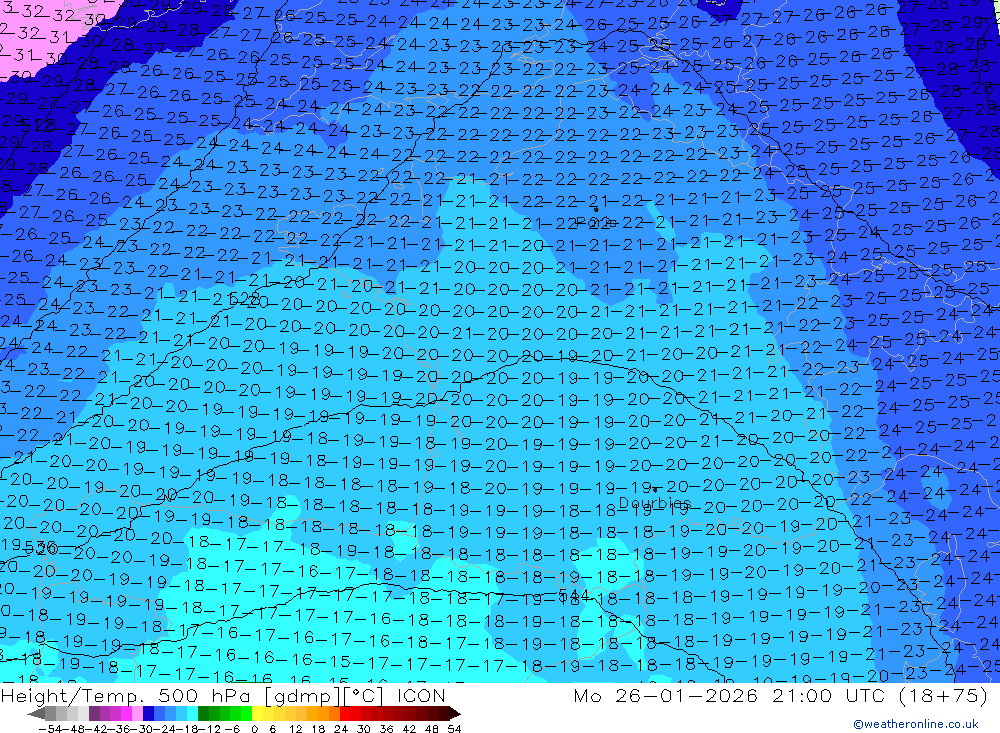
Task: Select the dark green swatch in the legend
Action: (x=203, y=713)
